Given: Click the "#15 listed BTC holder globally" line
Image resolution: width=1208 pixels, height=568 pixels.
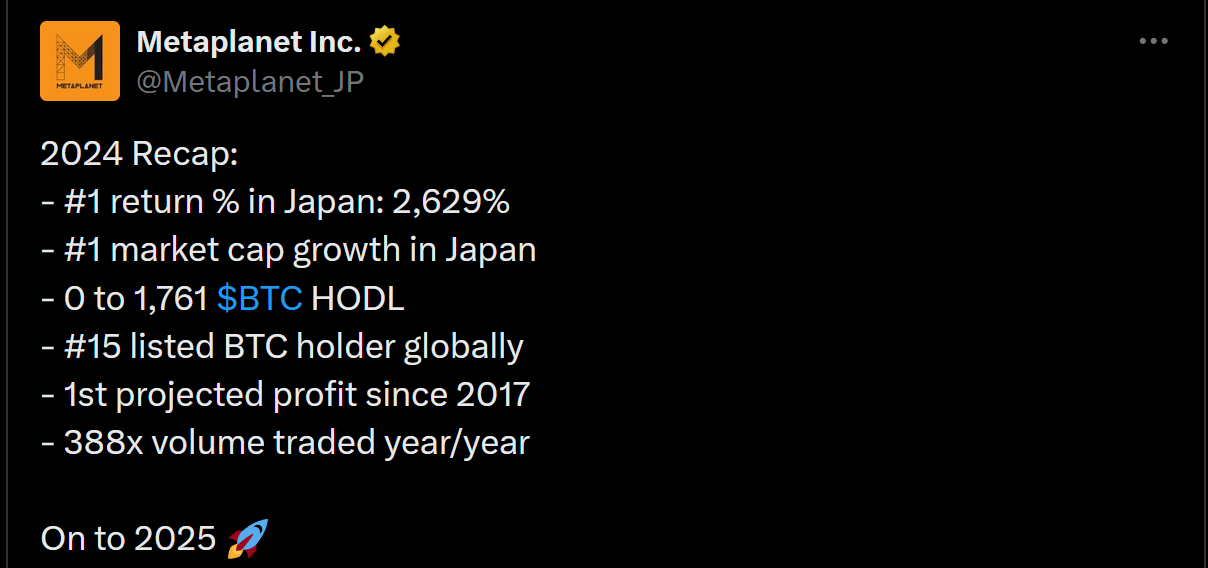Looking at the screenshot, I should pyautogui.click(x=282, y=346).
